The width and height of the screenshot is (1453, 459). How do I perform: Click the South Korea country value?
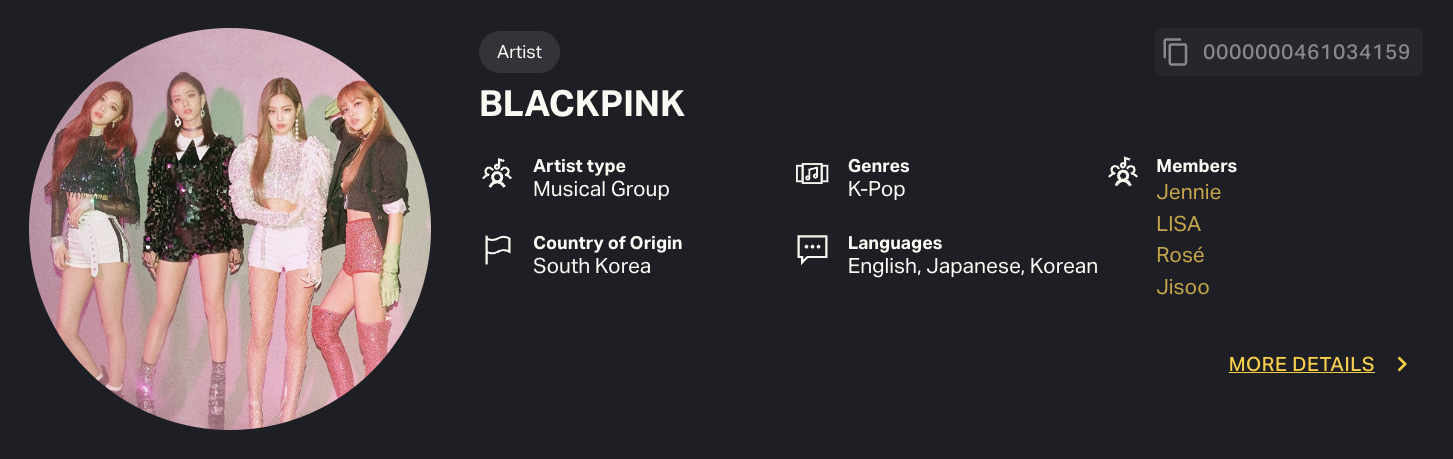(x=592, y=266)
